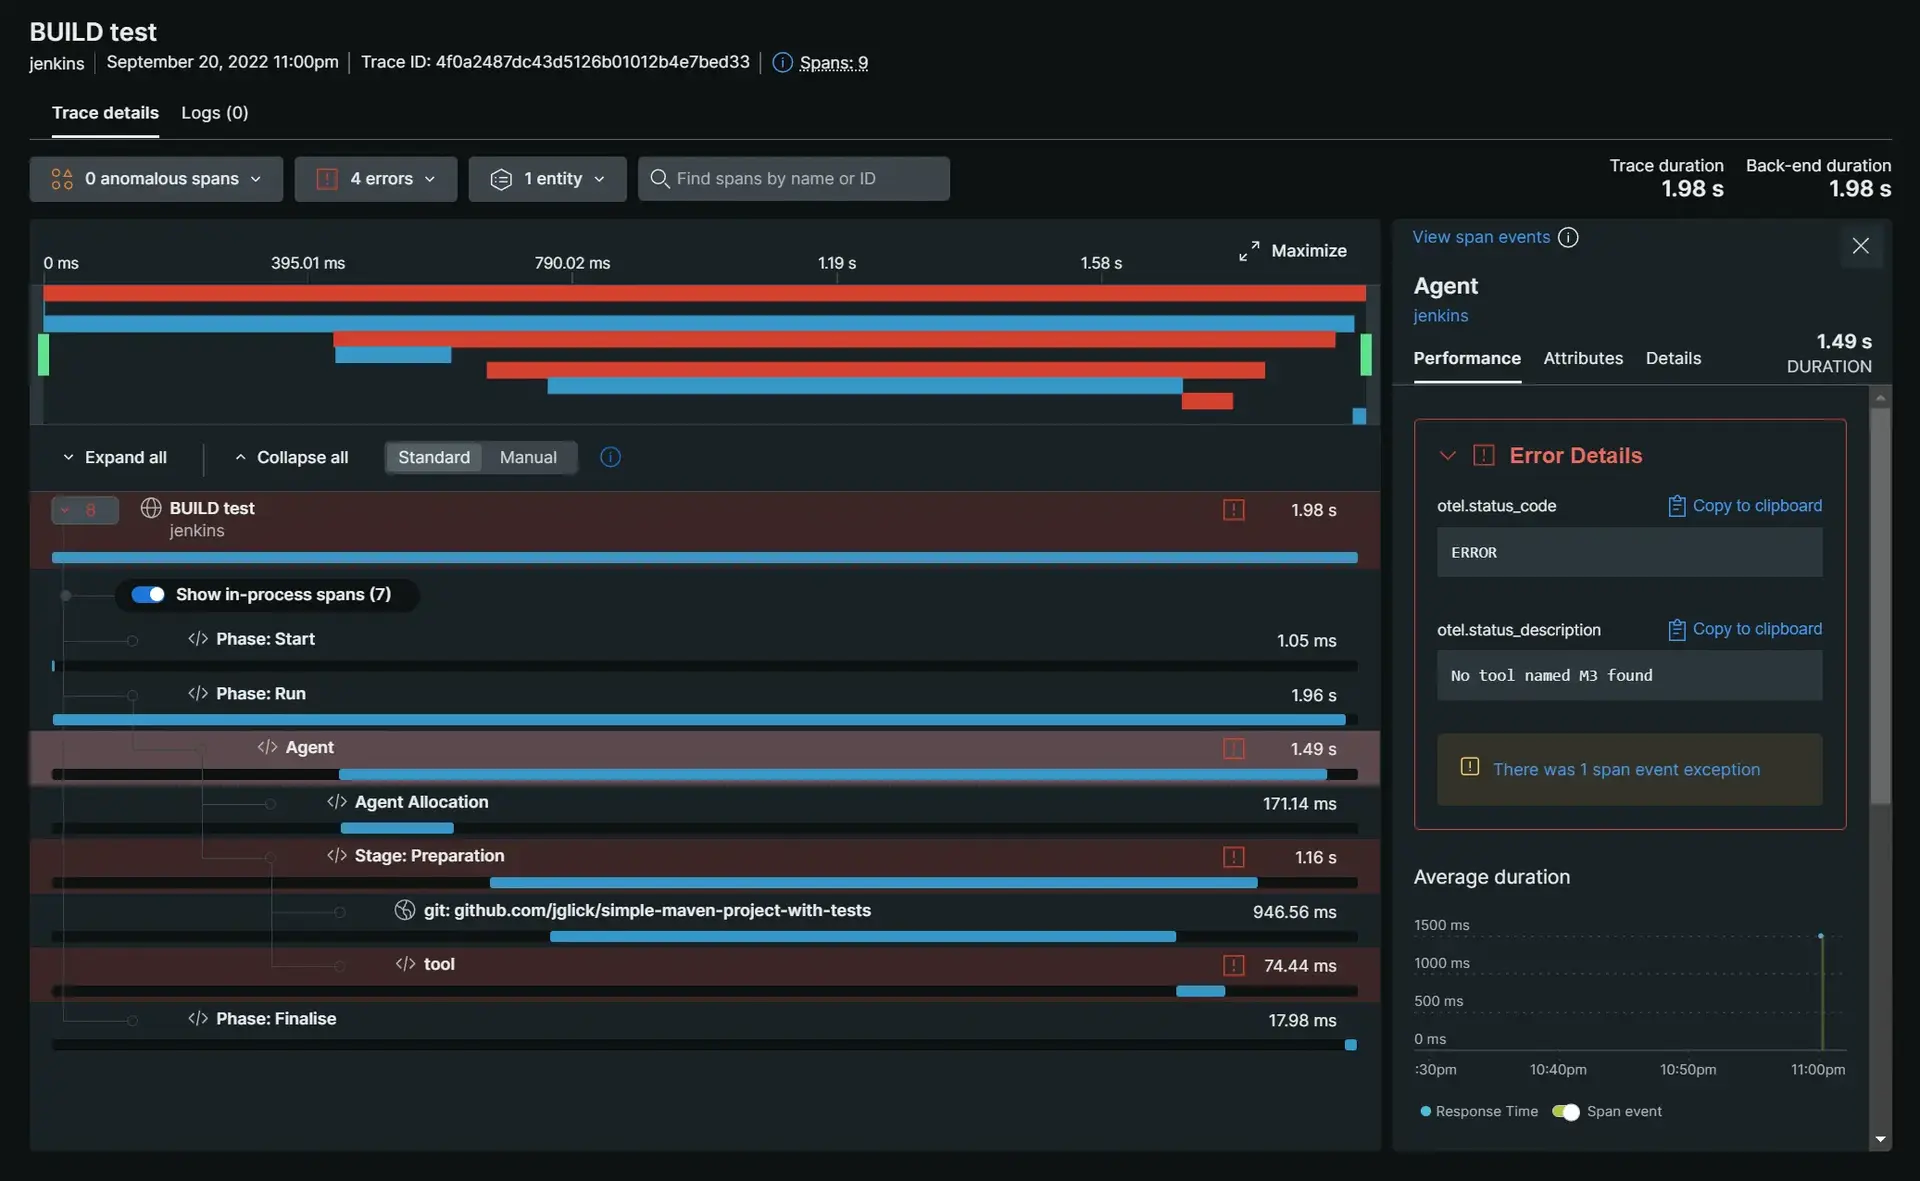This screenshot has width=1920, height=1181.
Task: Expand all spans
Action: (114, 457)
